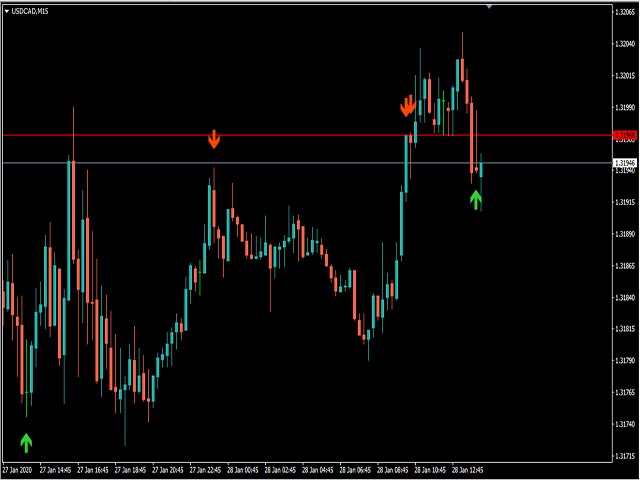The image size is (640, 480).
Task: Select the grey current bid price line
Action: (307, 163)
